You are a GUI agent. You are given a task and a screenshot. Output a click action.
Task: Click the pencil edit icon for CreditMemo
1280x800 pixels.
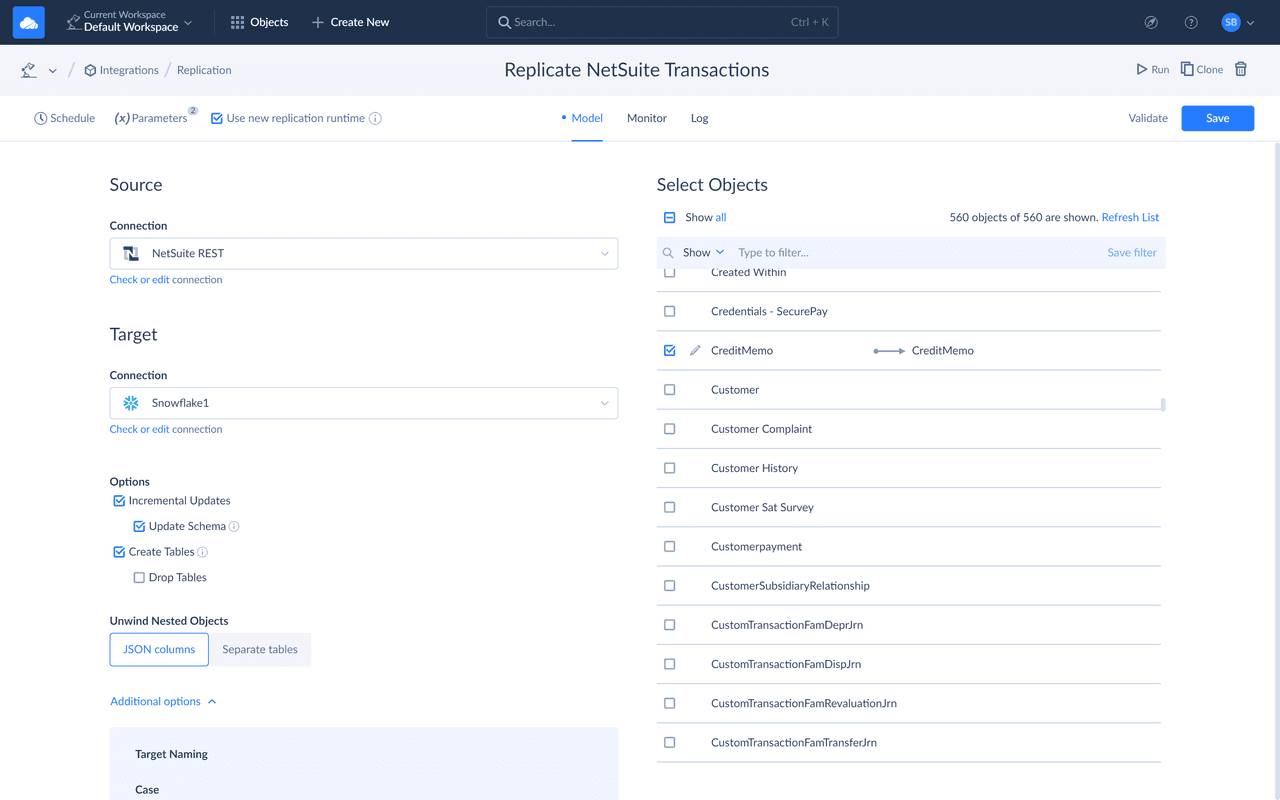(x=695, y=351)
